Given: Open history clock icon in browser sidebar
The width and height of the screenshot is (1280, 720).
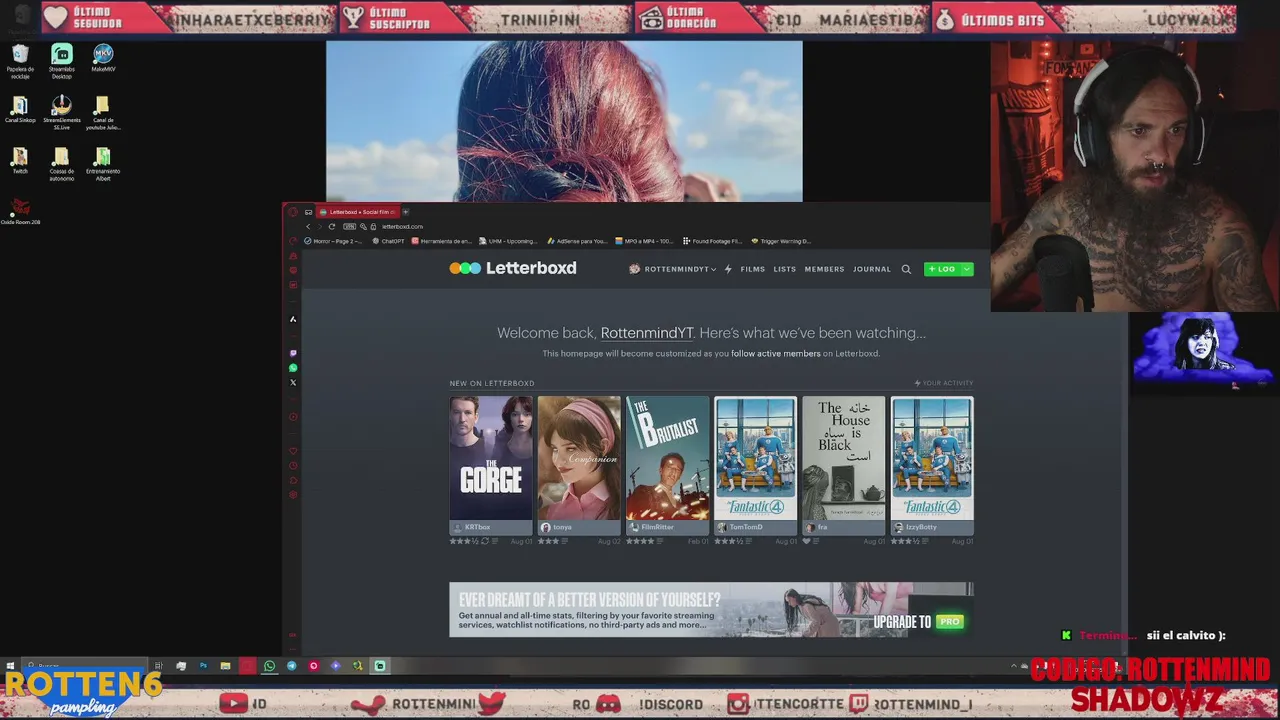Looking at the screenshot, I should [x=293, y=465].
